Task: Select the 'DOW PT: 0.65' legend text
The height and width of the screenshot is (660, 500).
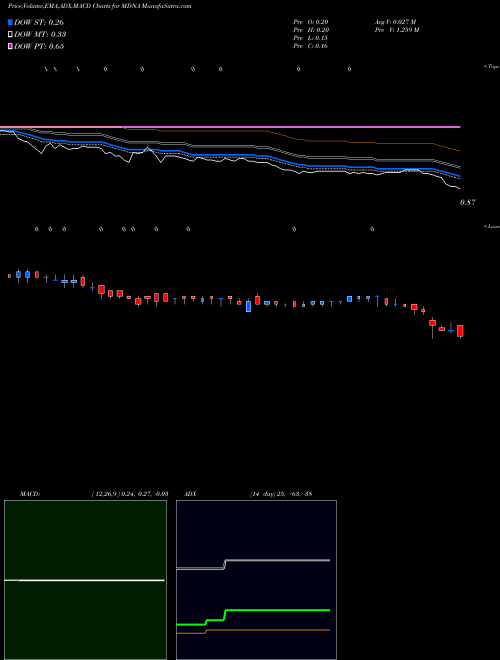Action: (x=39, y=46)
